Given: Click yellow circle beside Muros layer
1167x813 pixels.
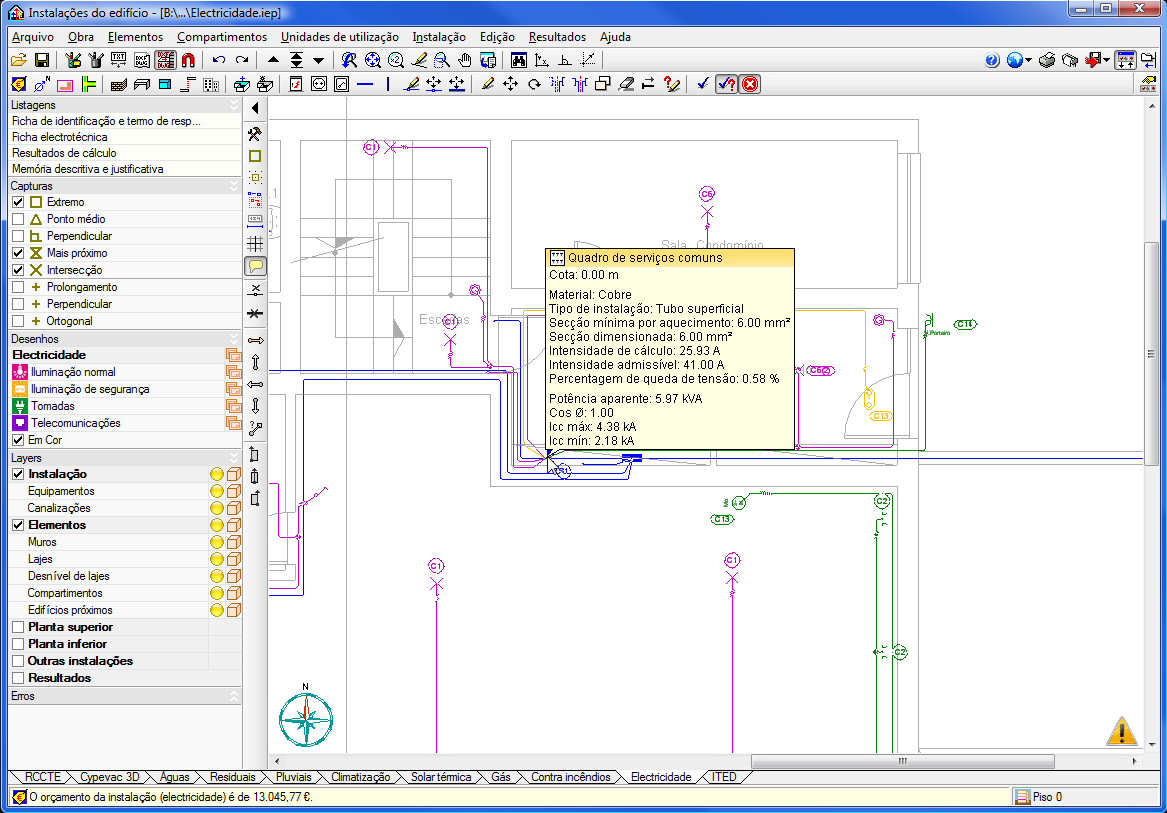Looking at the screenshot, I should click(x=216, y=542).
